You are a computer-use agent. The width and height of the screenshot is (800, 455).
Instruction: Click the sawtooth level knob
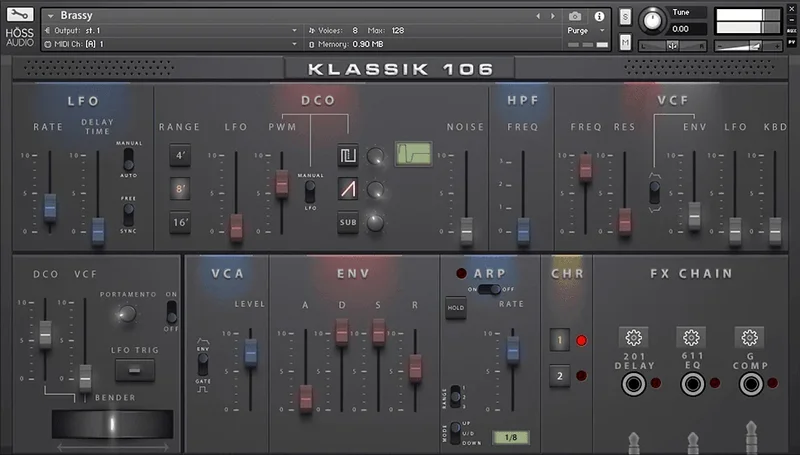click(x=376, y=190)
